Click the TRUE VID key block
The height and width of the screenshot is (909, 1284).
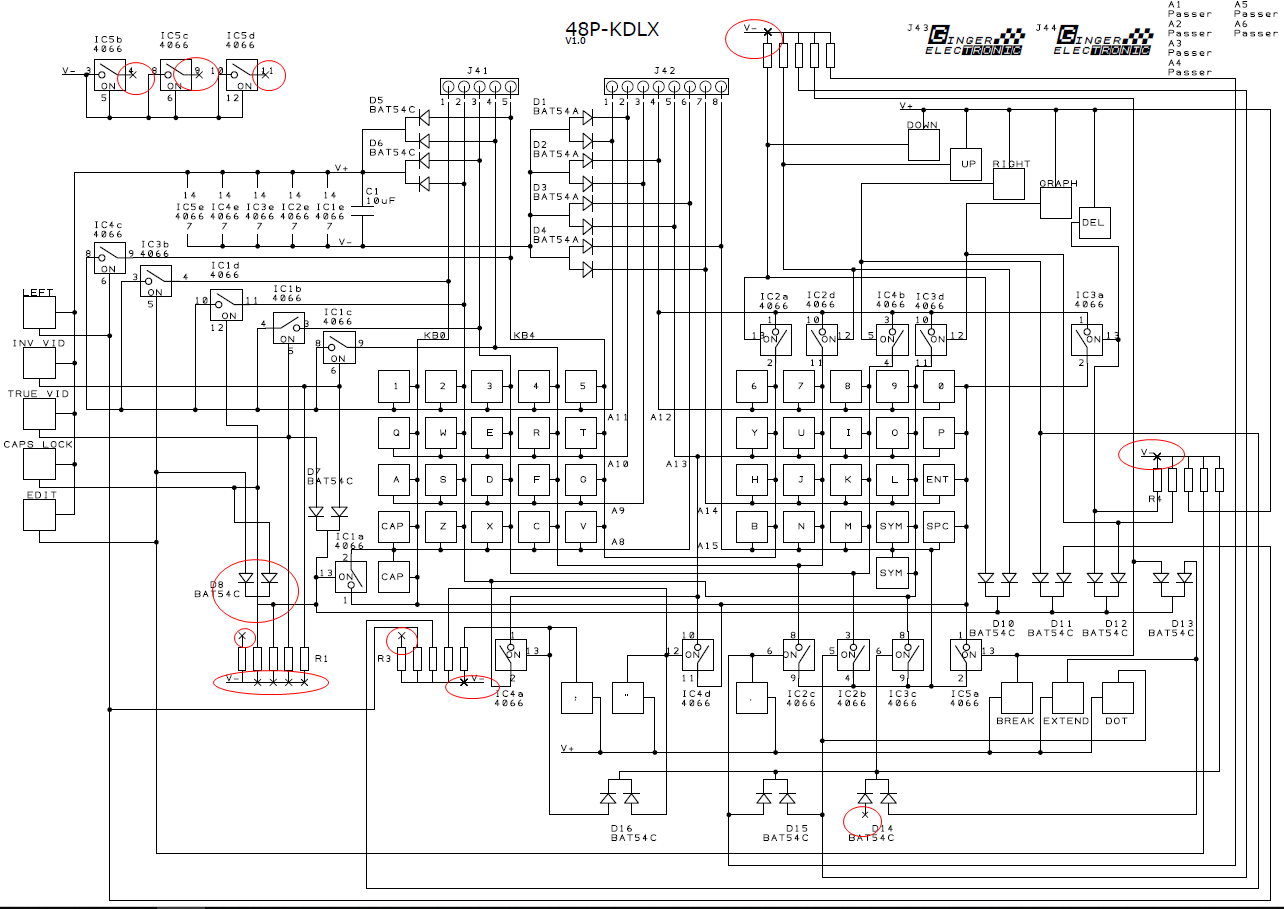(x=39, y=414)
